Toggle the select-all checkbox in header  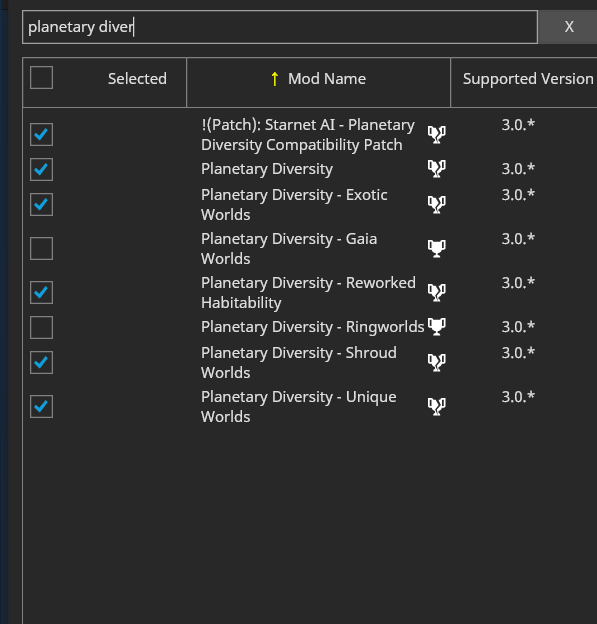tap(41, 77)
